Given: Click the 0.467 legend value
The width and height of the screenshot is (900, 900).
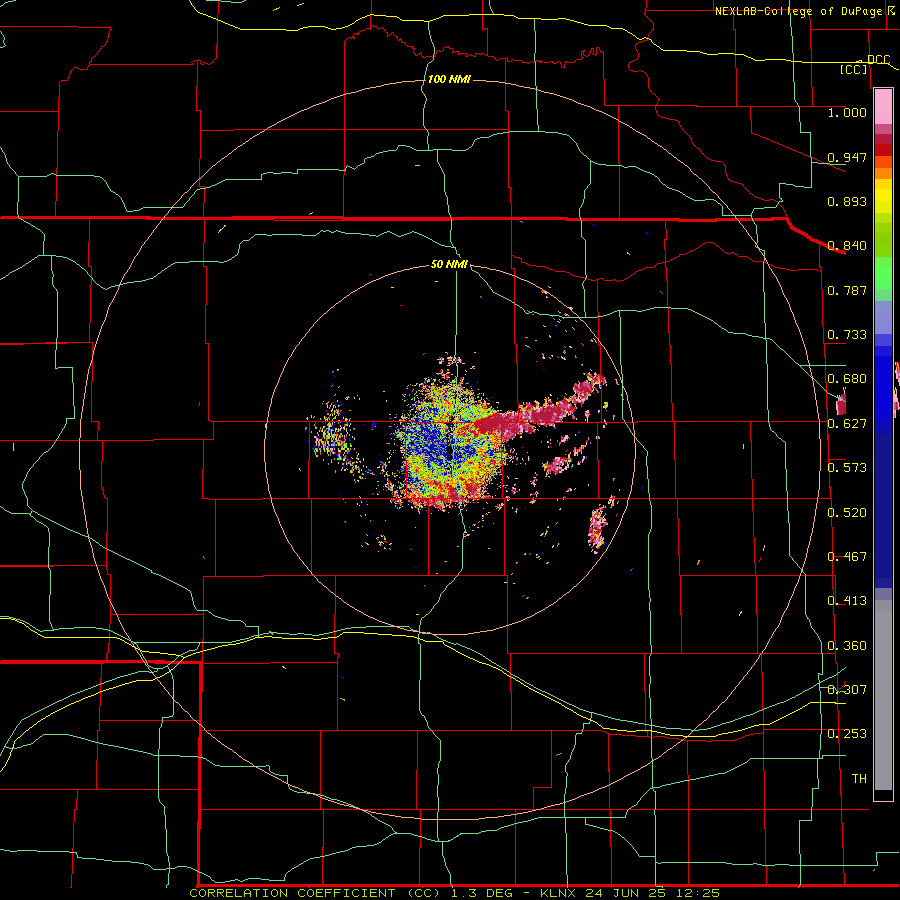Looking at the screenshot, I should (847, 557).
